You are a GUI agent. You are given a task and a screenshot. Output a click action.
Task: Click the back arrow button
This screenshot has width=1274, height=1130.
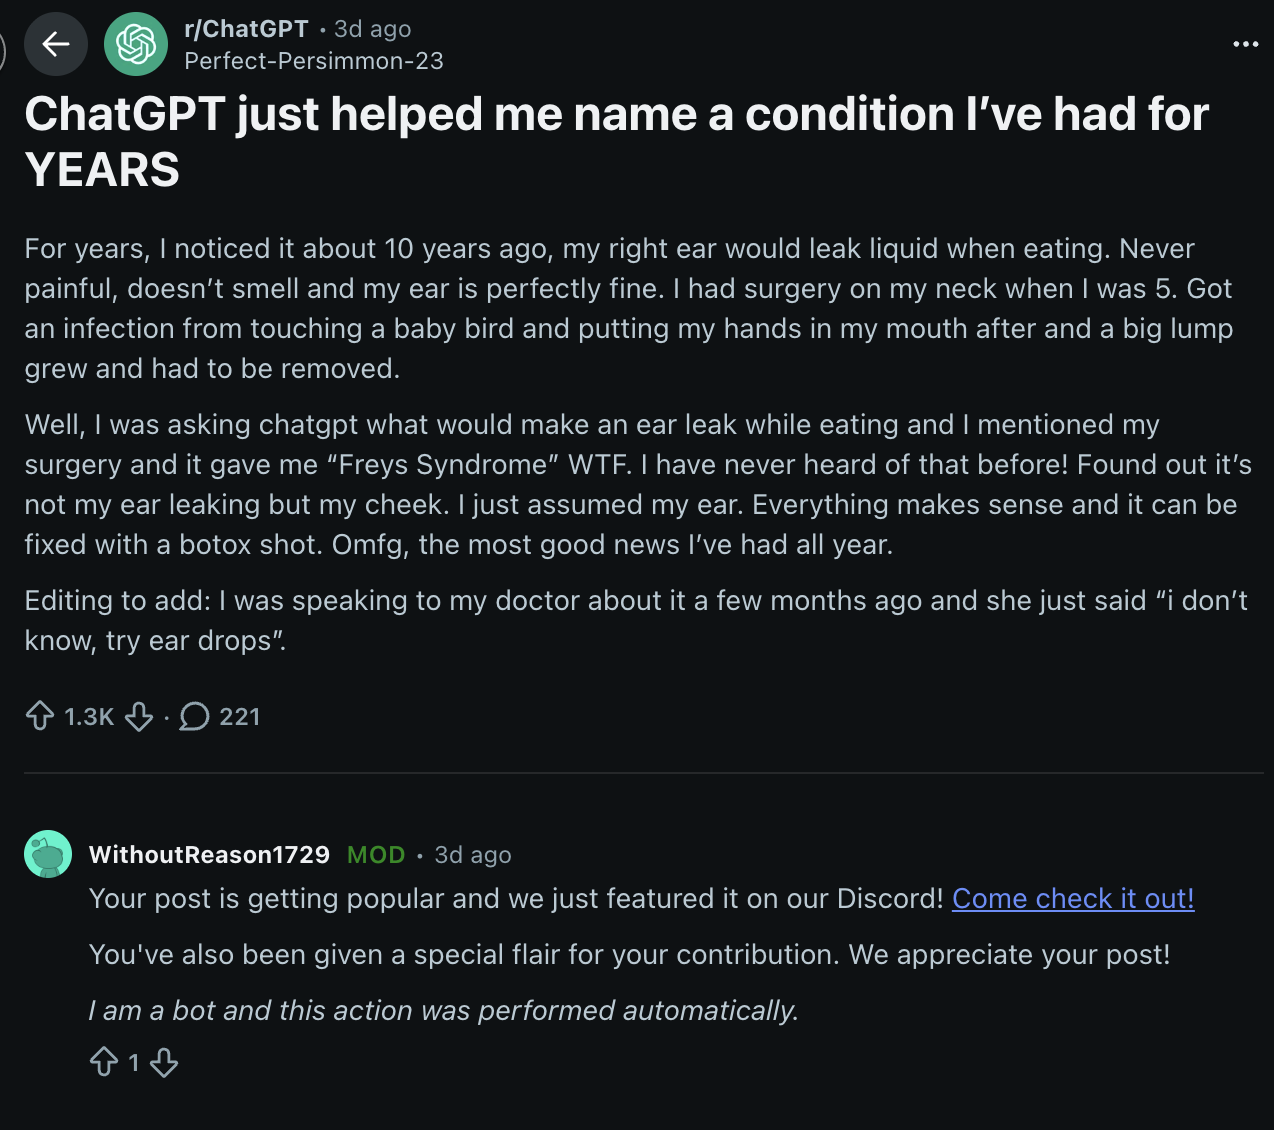(x=56, y=44)
